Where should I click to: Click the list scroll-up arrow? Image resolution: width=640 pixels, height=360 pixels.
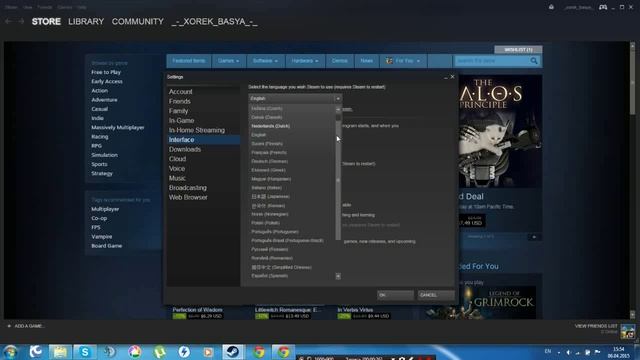point(338,109)
